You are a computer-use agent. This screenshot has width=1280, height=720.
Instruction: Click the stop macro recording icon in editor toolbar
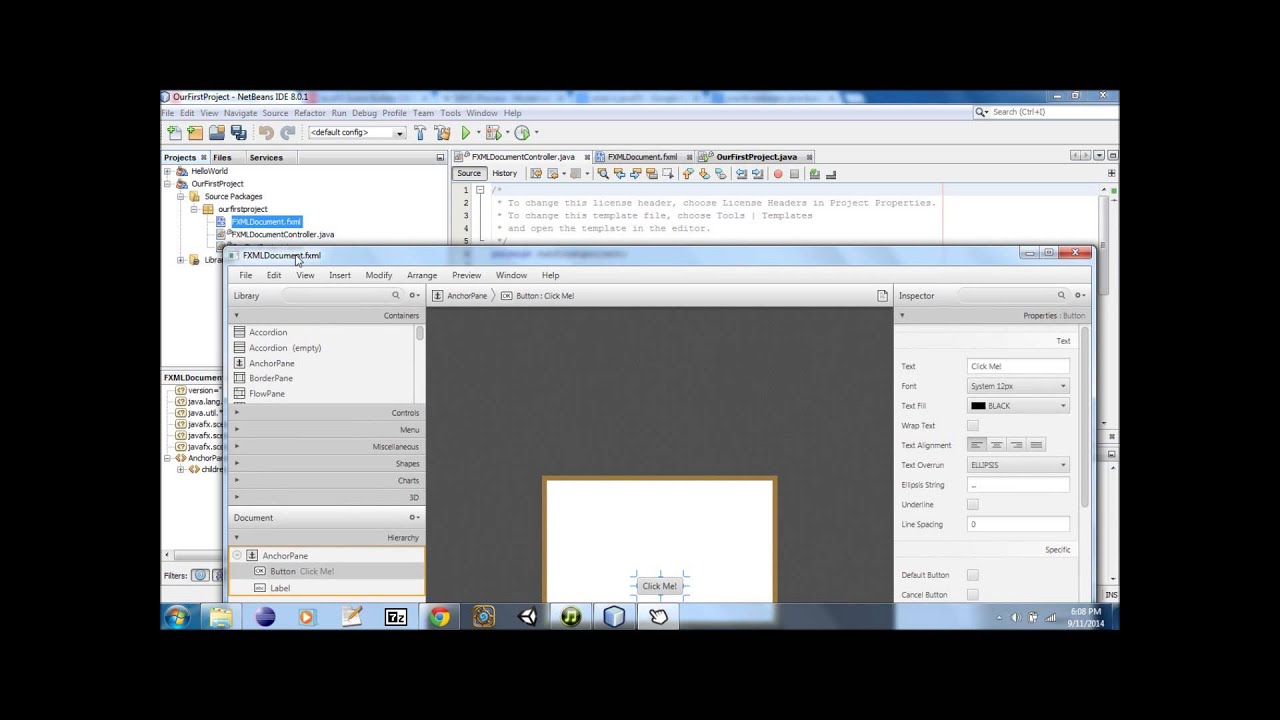[795, 174]
